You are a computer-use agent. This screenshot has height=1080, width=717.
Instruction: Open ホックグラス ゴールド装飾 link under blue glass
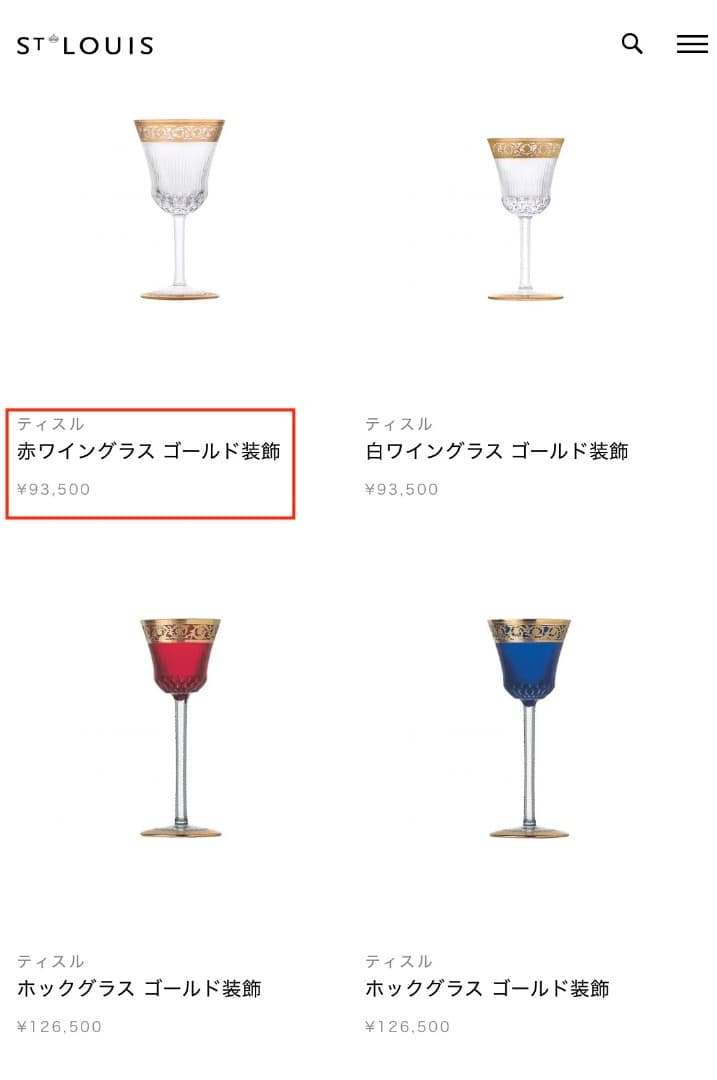point(487,988)
